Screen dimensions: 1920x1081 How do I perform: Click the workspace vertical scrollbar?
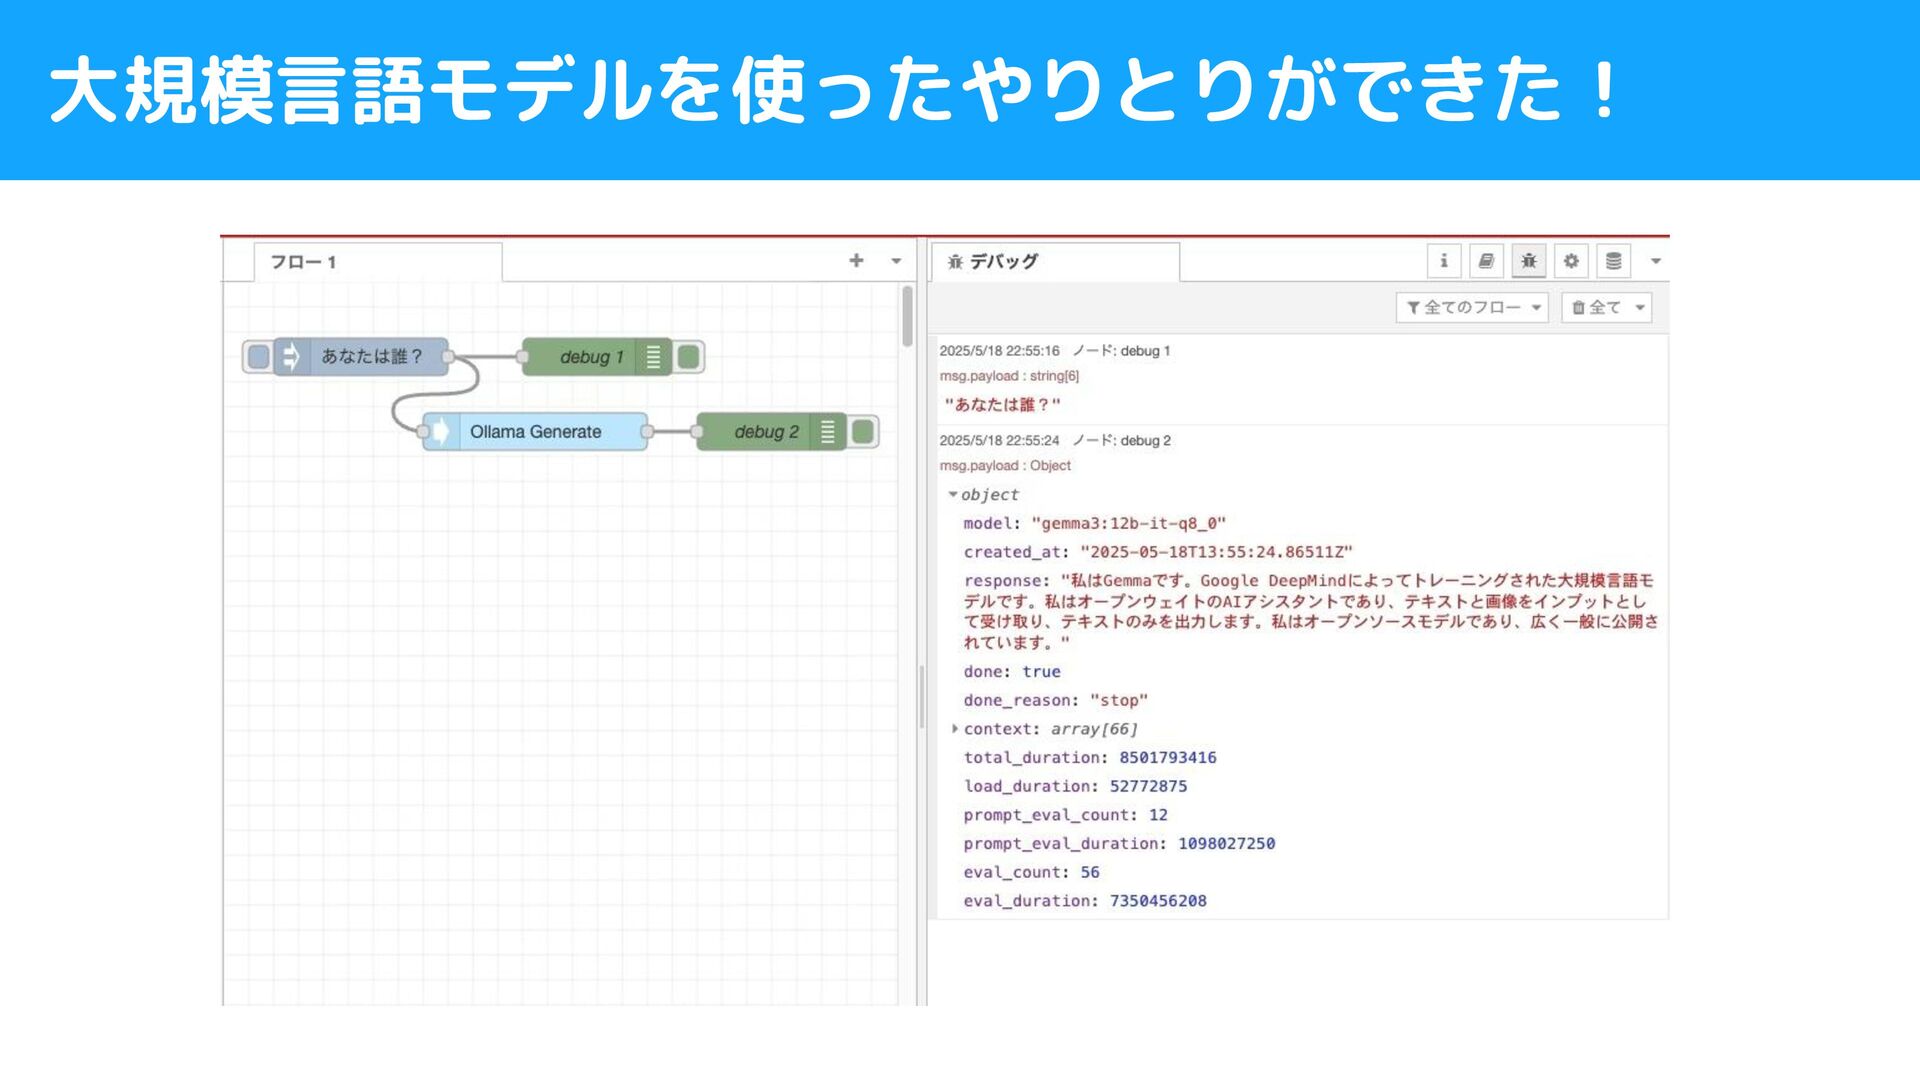point(907,316)
